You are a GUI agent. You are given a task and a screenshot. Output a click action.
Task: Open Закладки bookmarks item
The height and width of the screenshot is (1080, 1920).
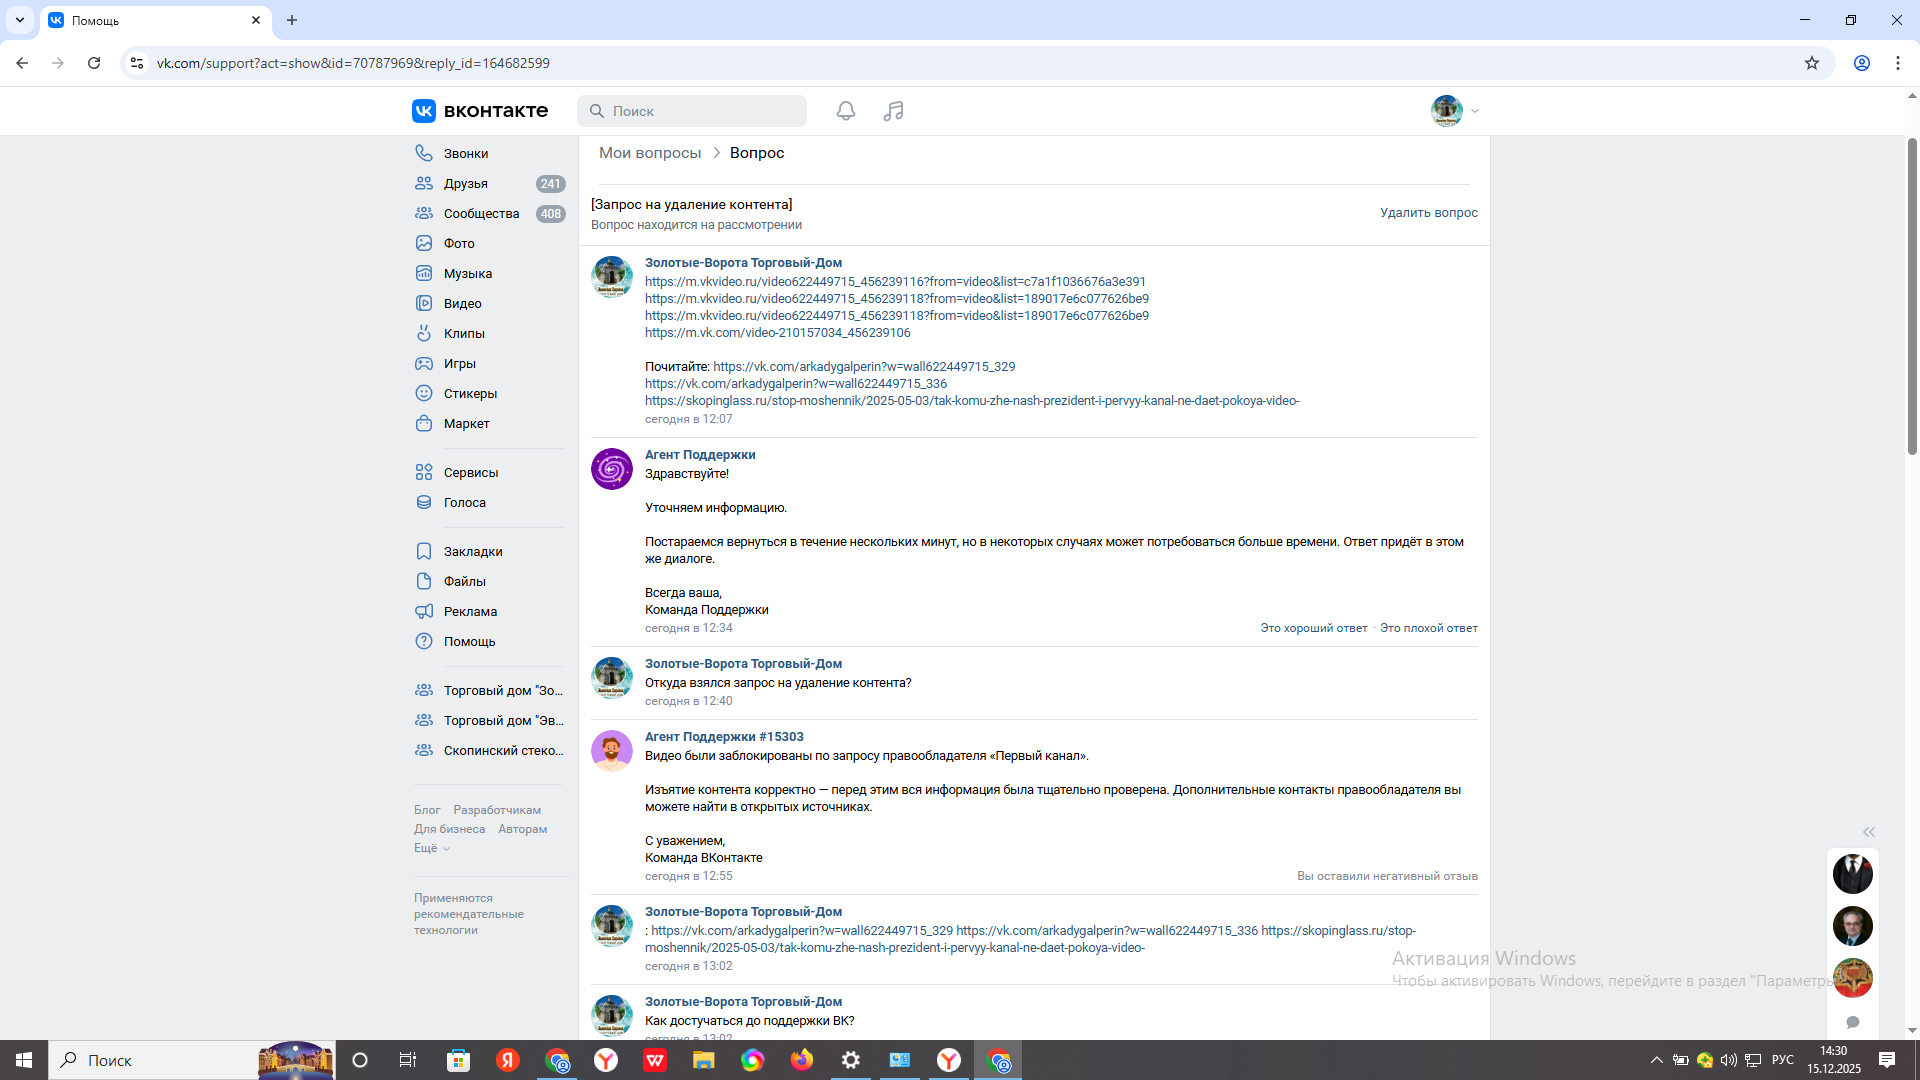(472, 551)
